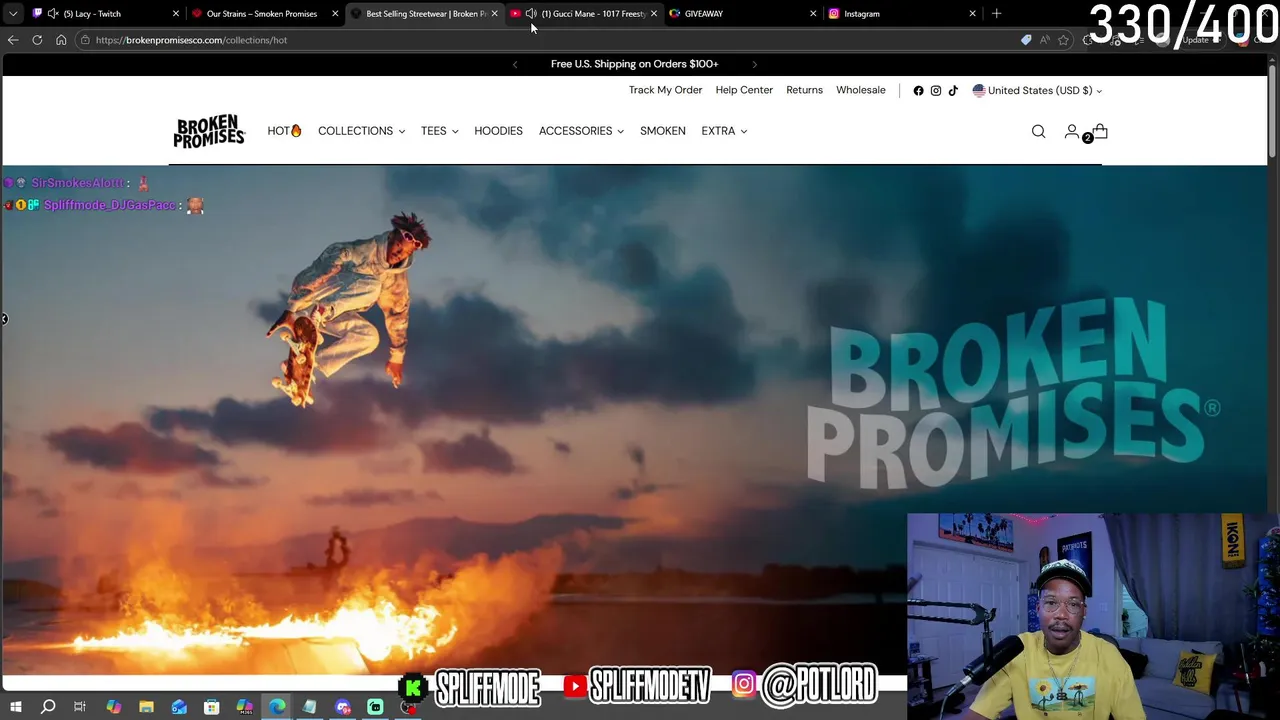Switch to the Lacy - Twitch tab
This screenshot has width=1280, height=720.
pyautogui.click(x=105, y=14)
